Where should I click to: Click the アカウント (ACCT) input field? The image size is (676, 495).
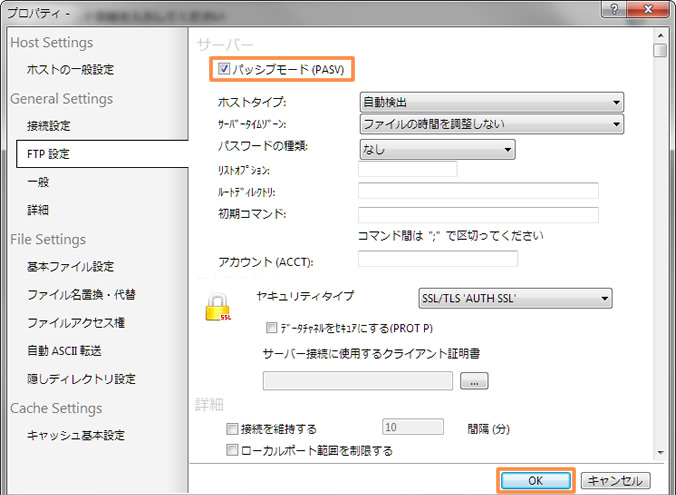coord(438,259)
